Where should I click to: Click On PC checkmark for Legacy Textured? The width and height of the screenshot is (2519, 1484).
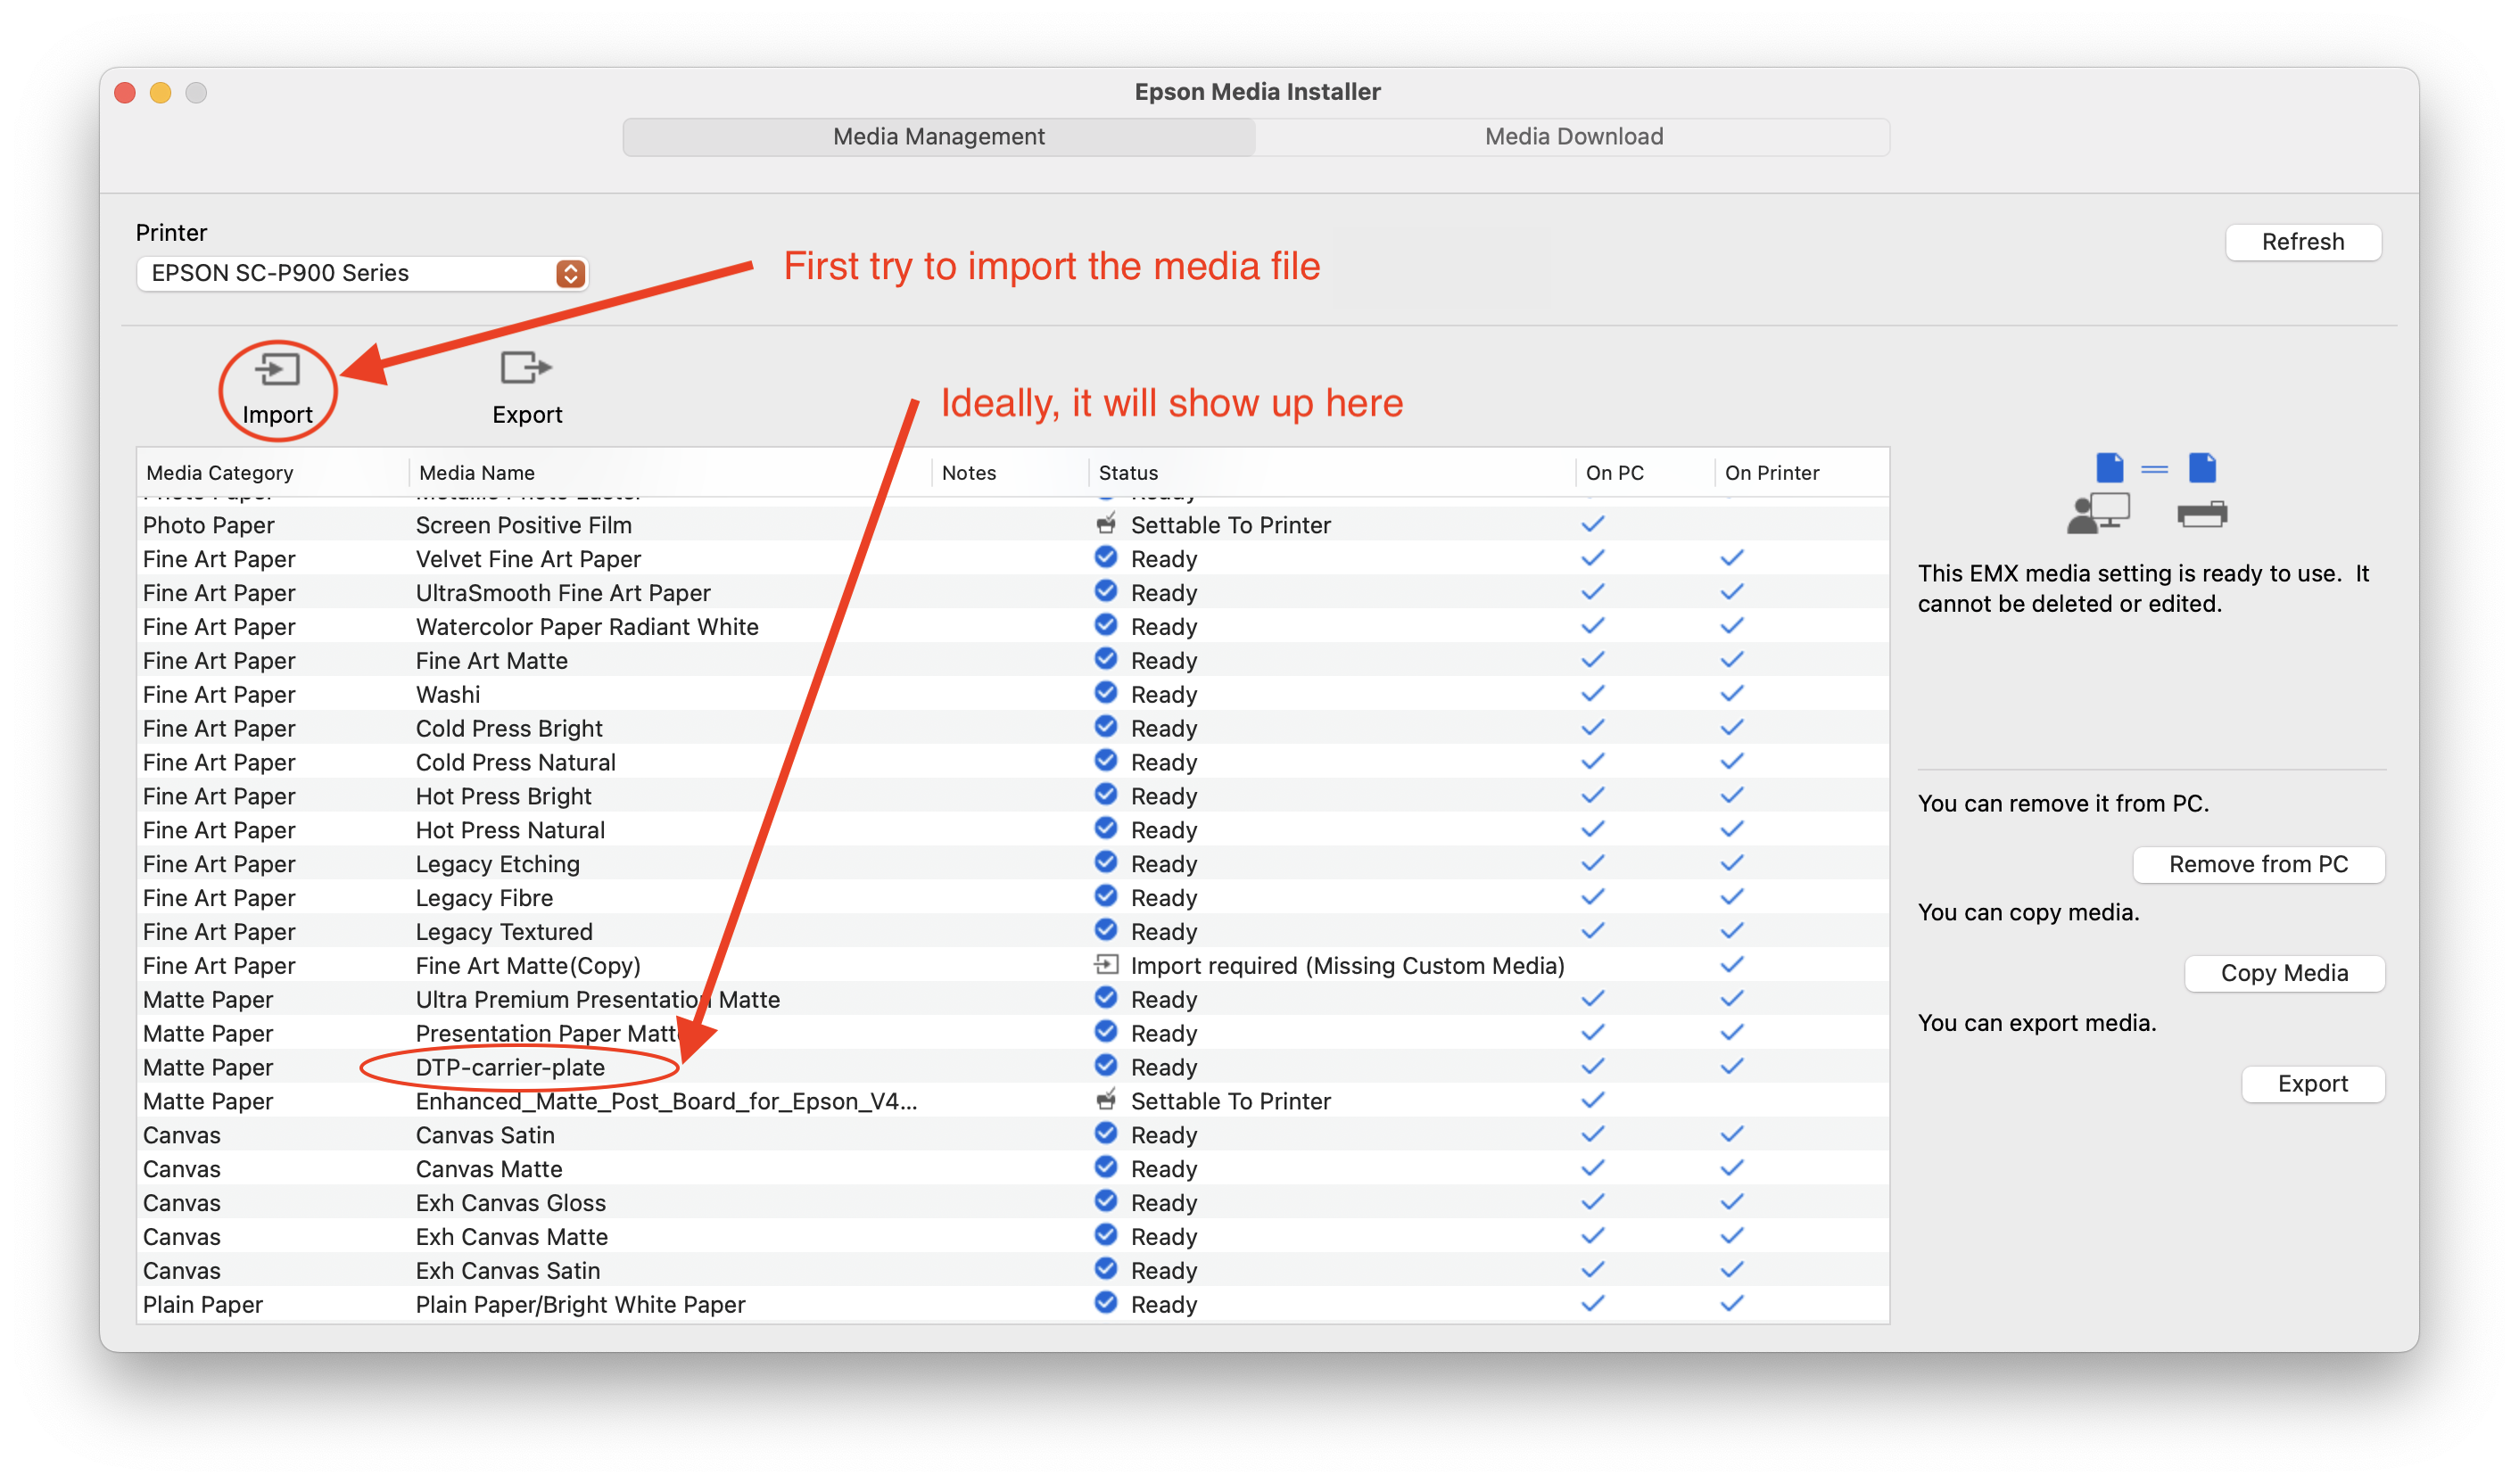(x=1592, y=931)
